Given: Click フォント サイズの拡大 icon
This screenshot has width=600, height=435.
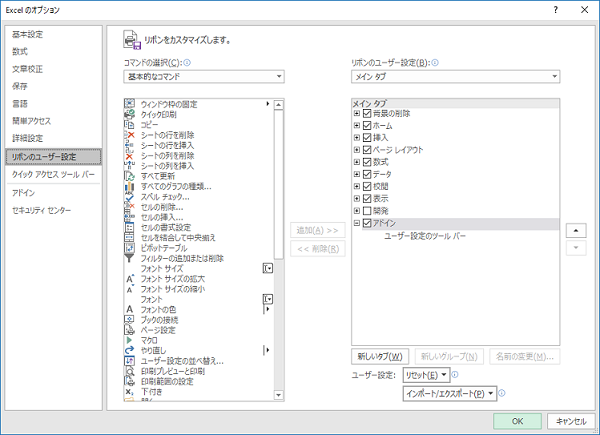Looking at the screenshot, I should (130, 279).
